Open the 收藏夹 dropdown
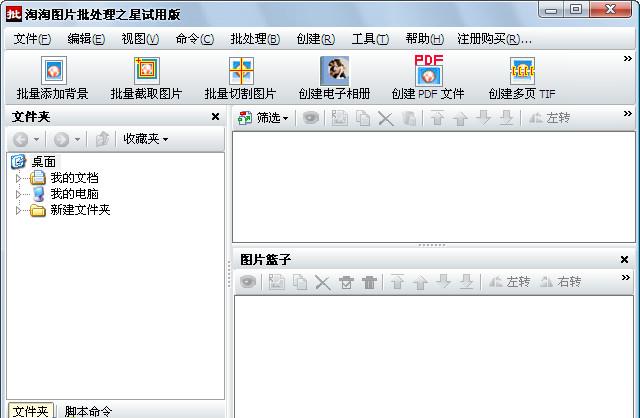The image size is (640, 418). pos(145,139)
